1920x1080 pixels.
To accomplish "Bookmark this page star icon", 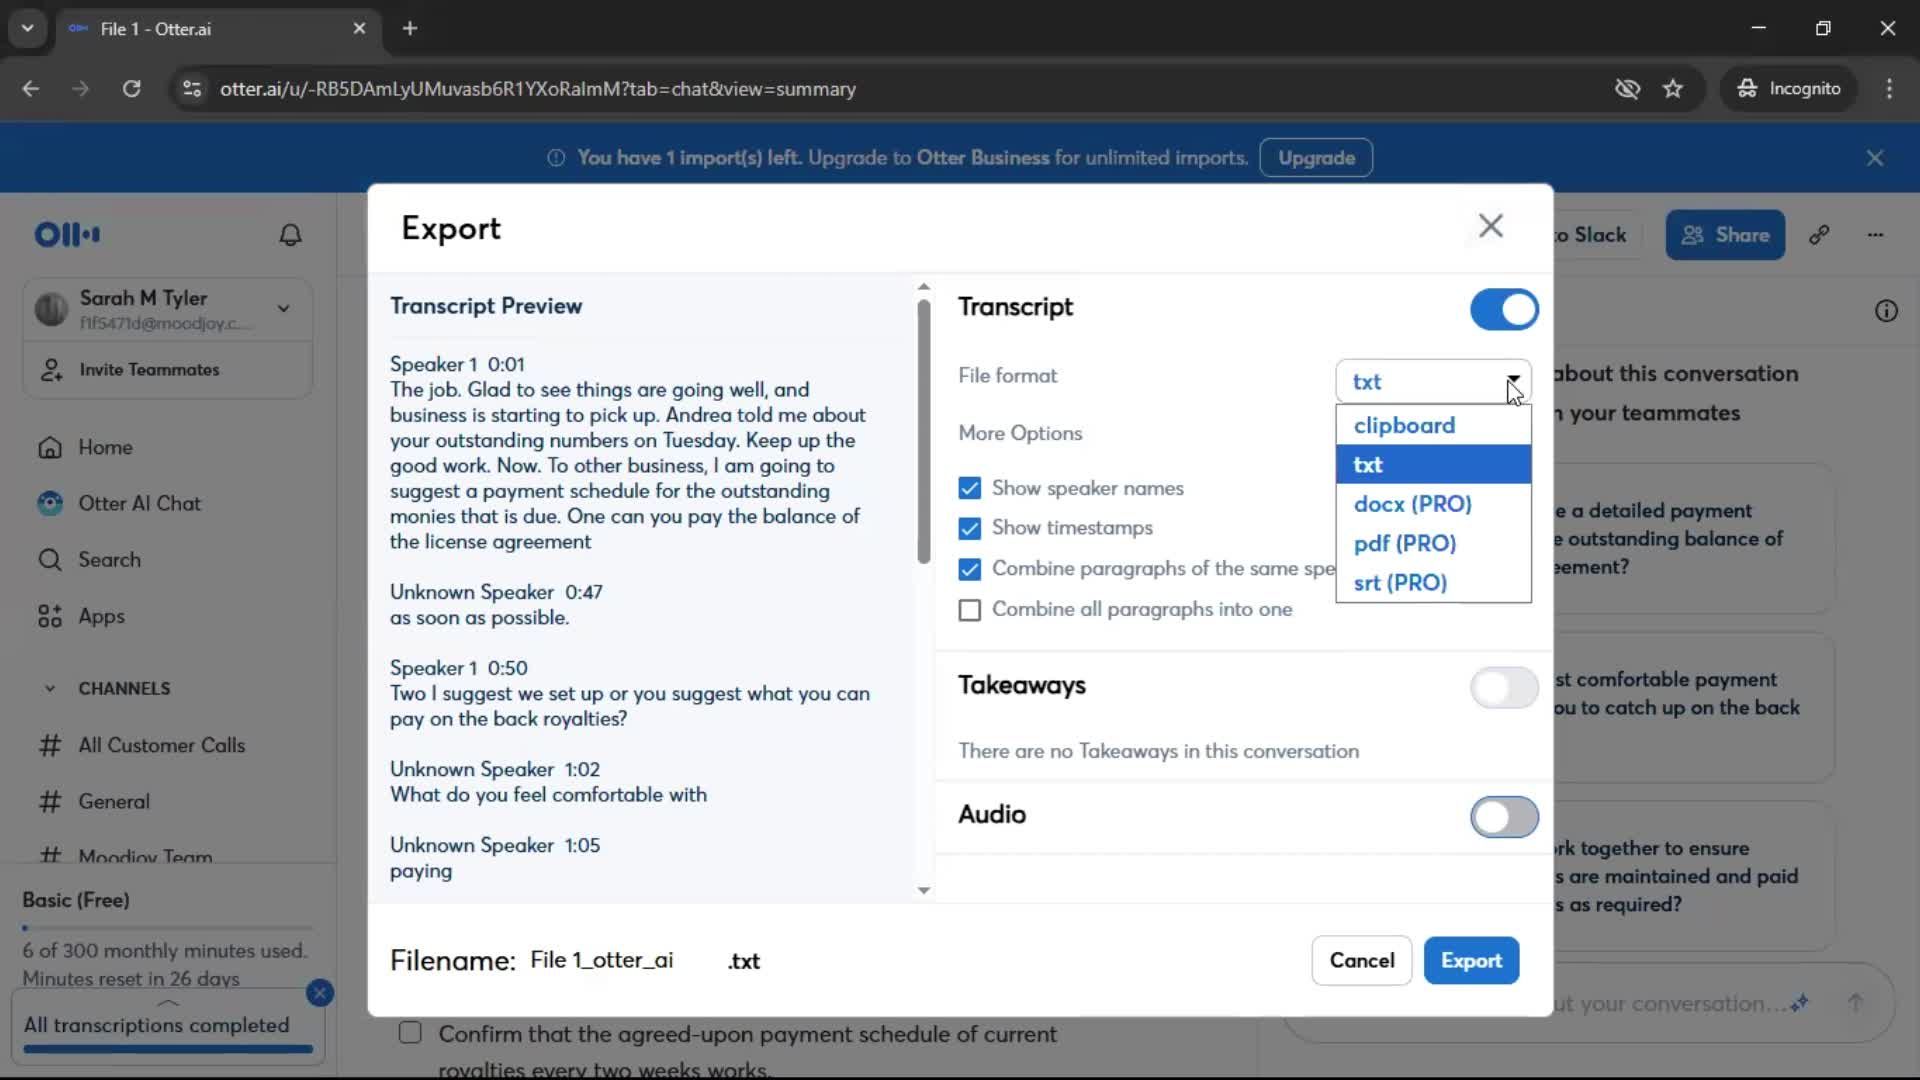I will 1673,88.
